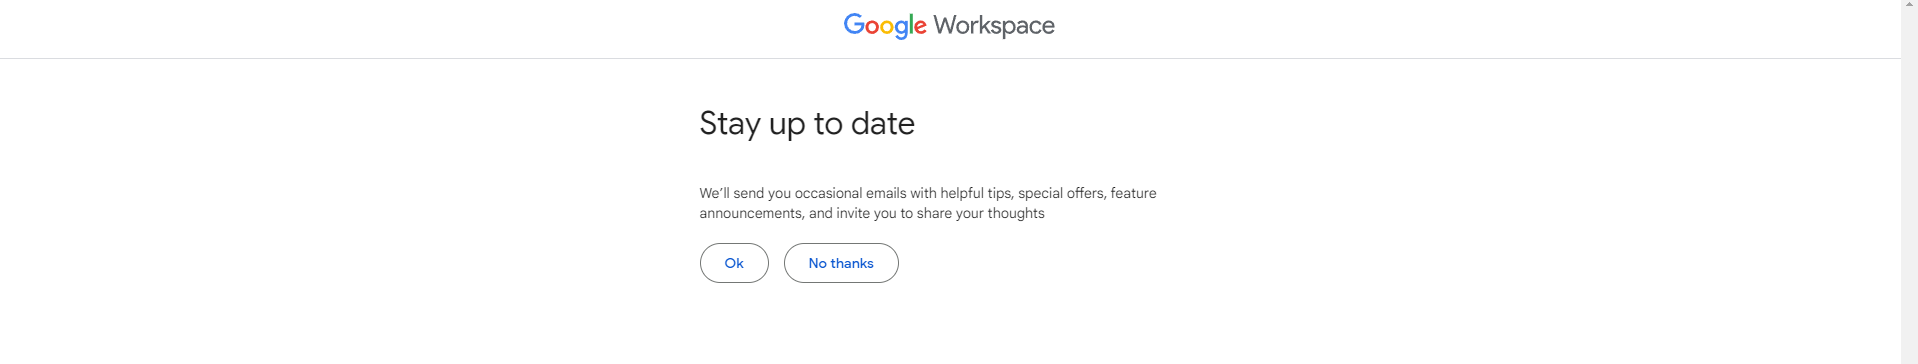
Task: Select No thanks to opt out
Action: coord(841,263)
